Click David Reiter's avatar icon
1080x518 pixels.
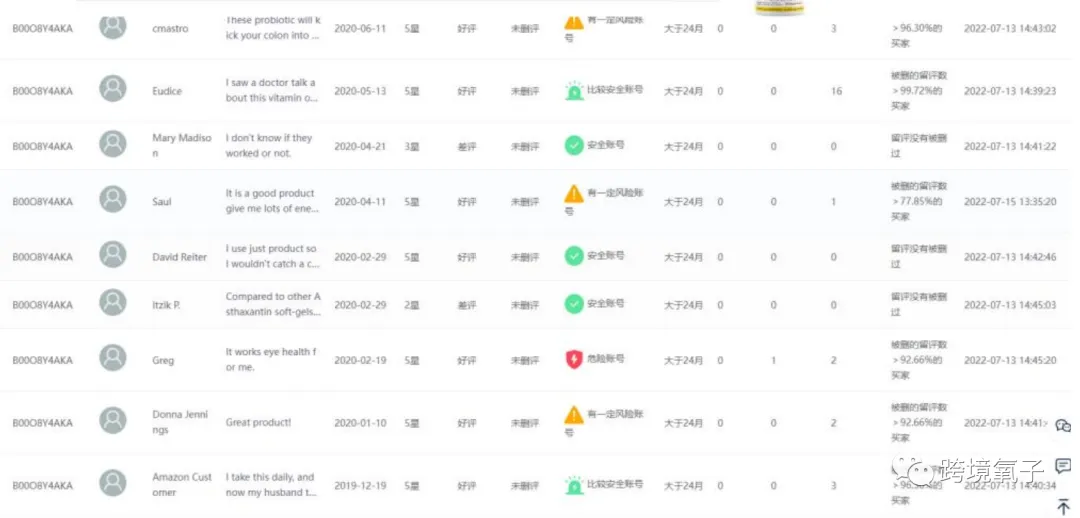tap(112, 254)
